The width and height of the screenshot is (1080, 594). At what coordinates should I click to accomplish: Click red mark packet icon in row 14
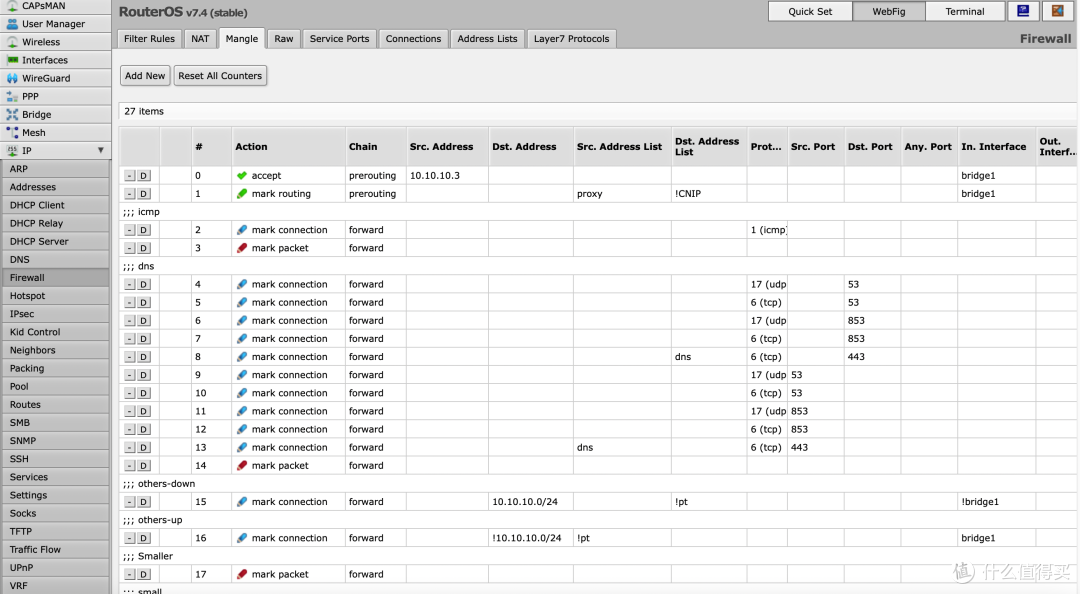coord(242,466)
